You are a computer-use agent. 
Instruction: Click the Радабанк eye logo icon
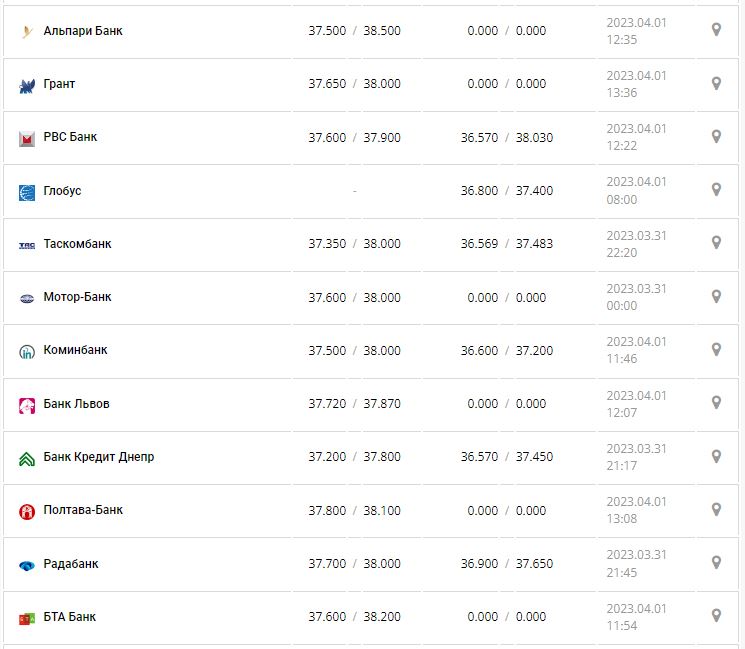click(27, 566)
